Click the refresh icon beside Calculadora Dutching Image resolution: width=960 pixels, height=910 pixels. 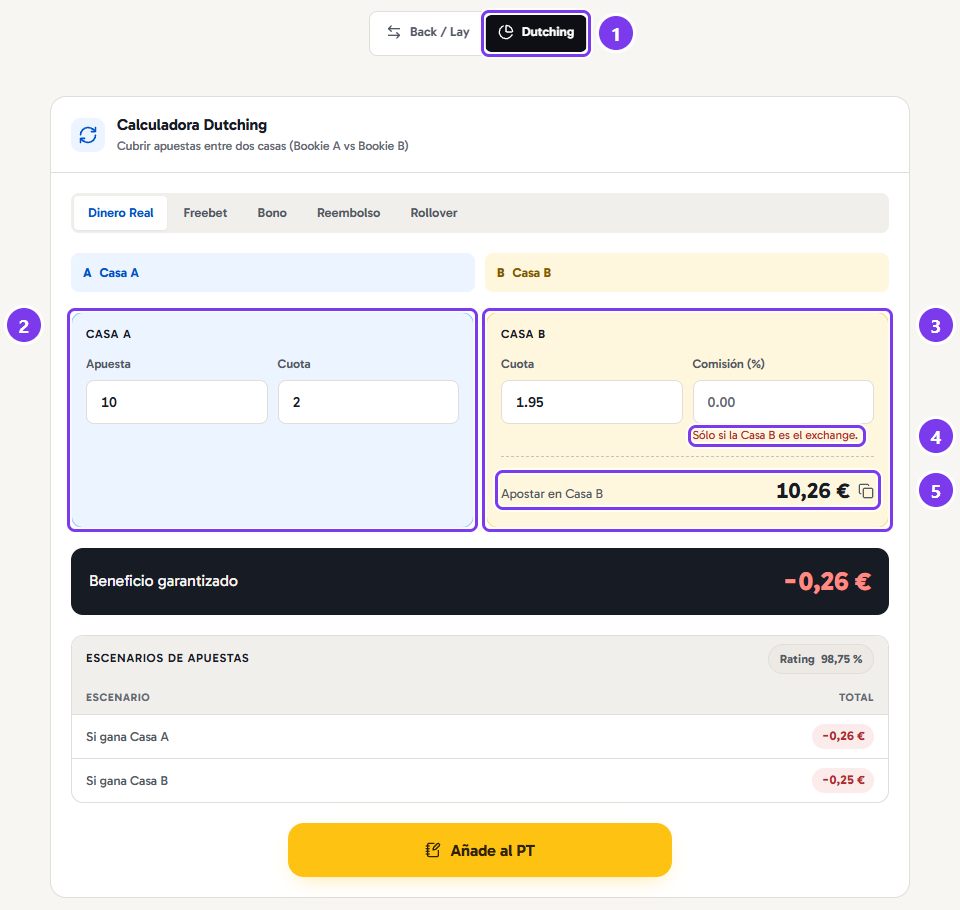tap(88, 135)
